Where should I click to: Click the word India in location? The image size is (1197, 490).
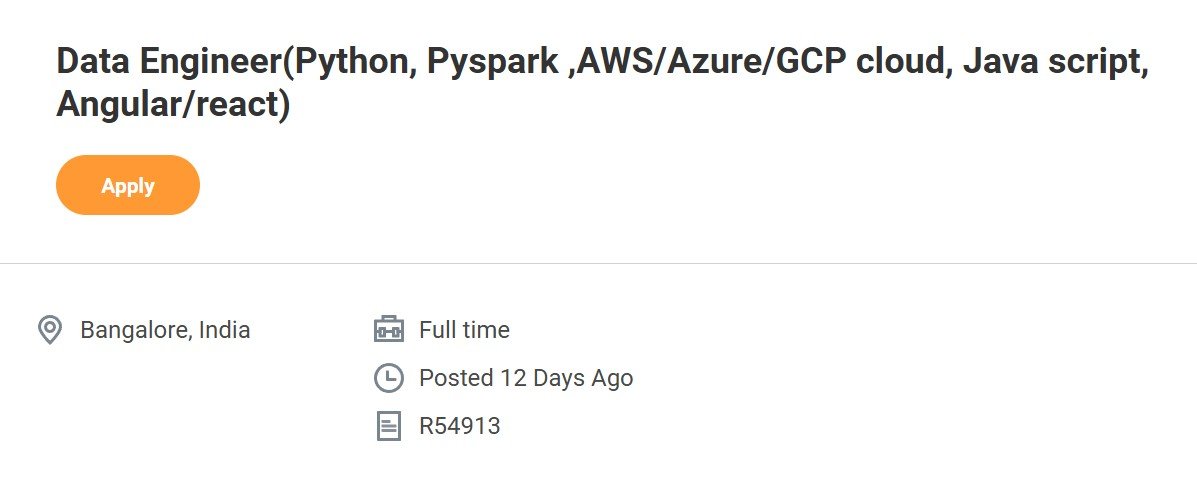[224, 330]
